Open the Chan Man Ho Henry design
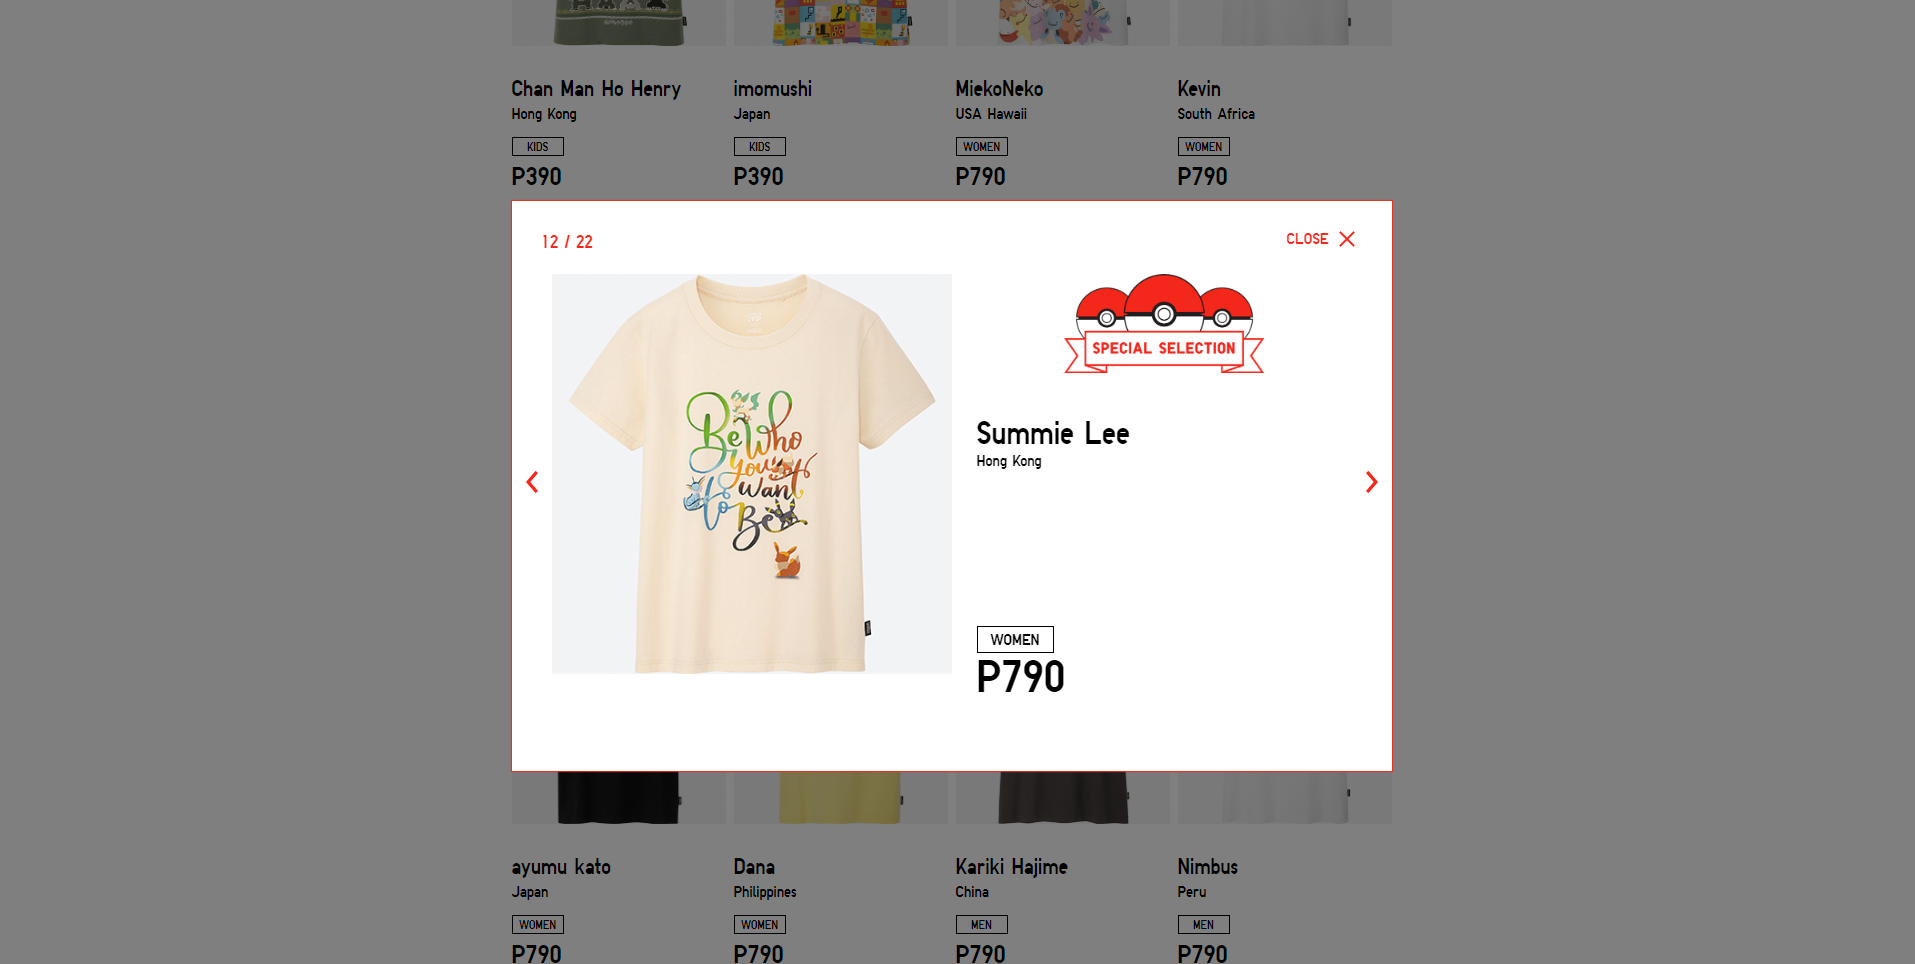Screen dimensions: 1915x964 (x=596, y=89)
